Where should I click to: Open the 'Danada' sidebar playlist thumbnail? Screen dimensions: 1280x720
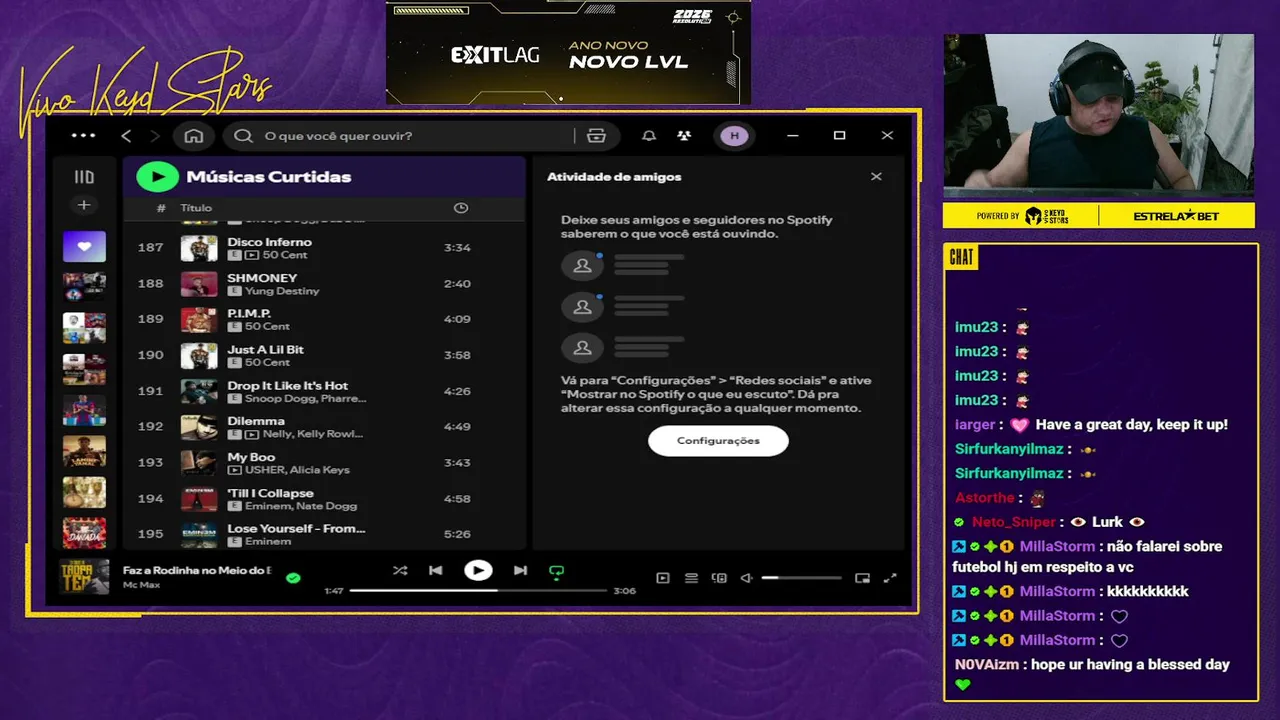(x=84, y=533)
